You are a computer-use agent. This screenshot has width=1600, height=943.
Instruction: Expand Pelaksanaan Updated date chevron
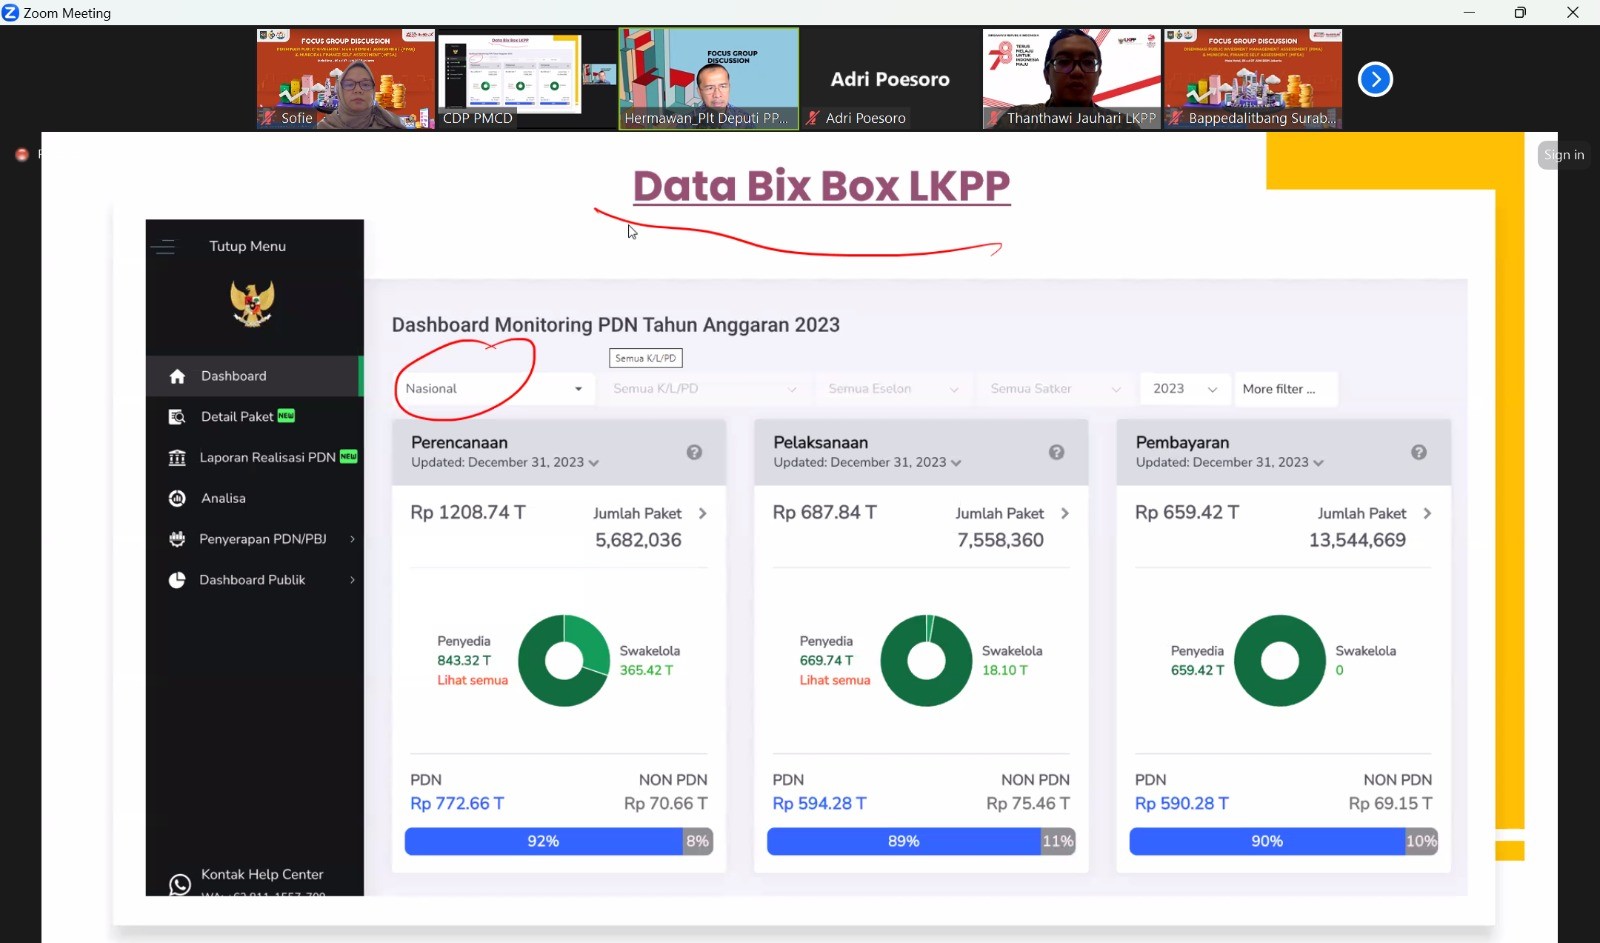(x=956, y=463)
